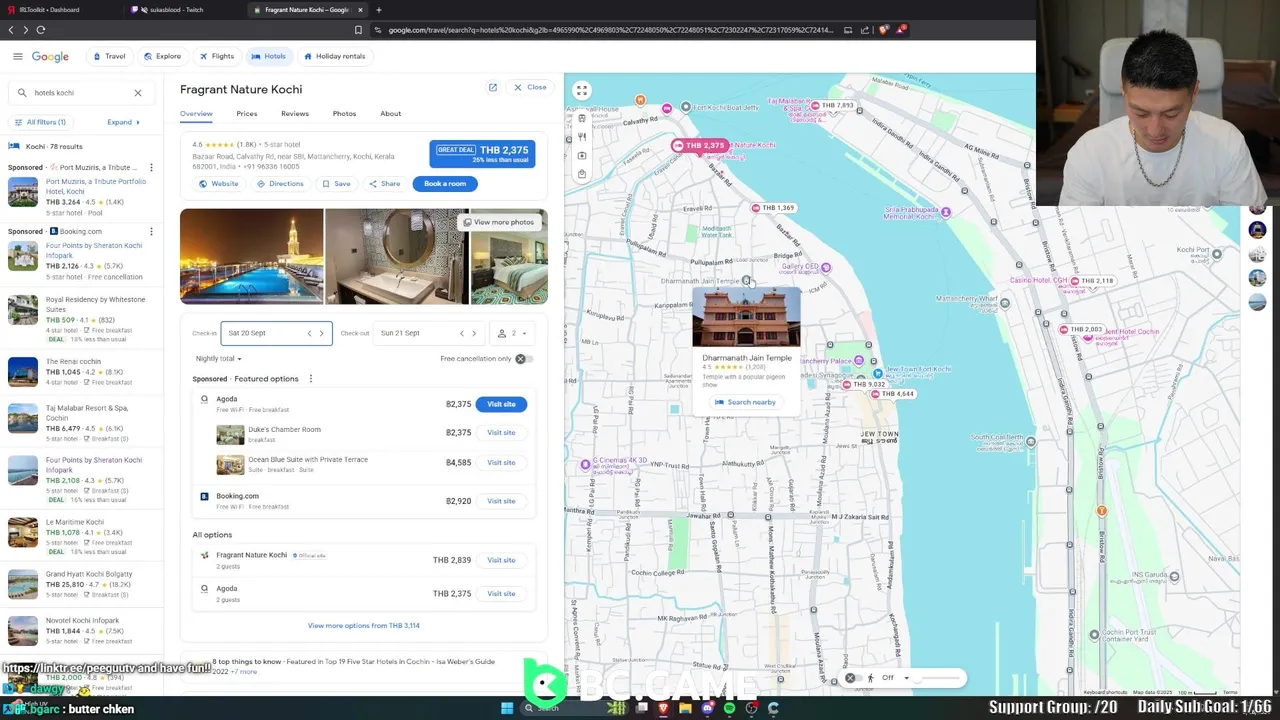The height and width of the screenshot is (720, 1280).
Task: Visit site for Booking.com ฿2,920
Action: click(501, 501)
